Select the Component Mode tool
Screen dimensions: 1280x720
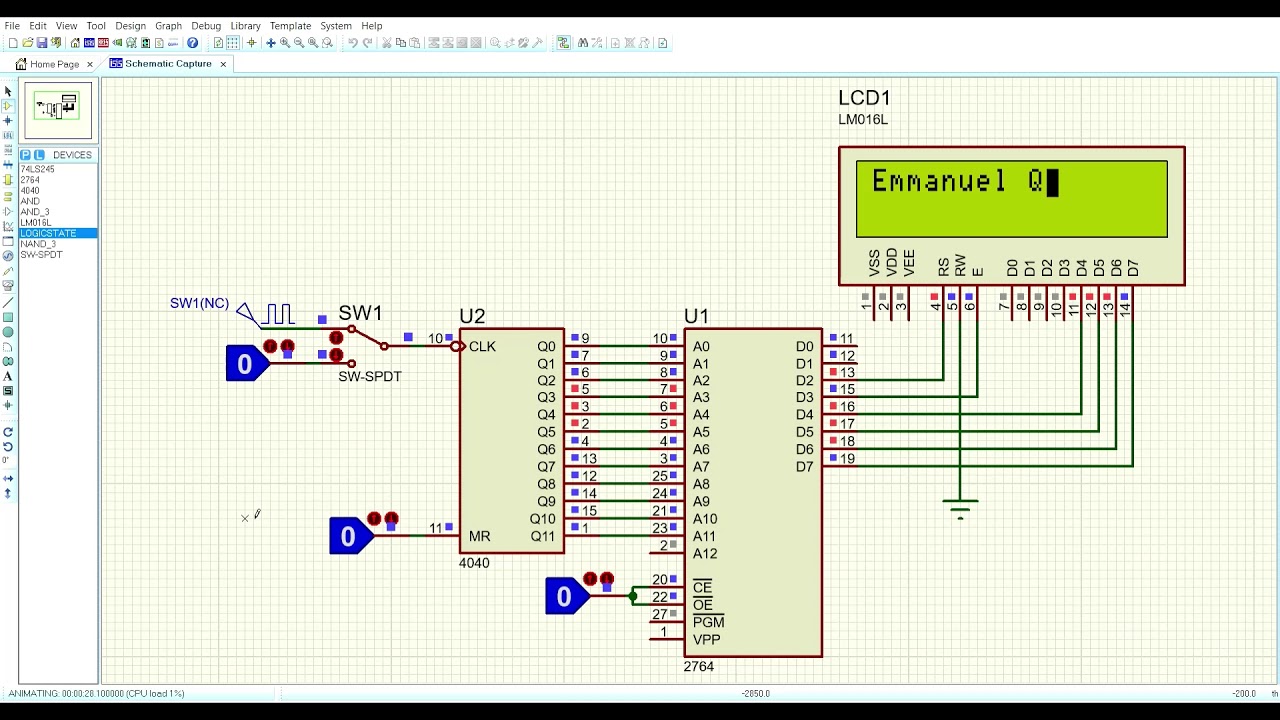[8, 106]
